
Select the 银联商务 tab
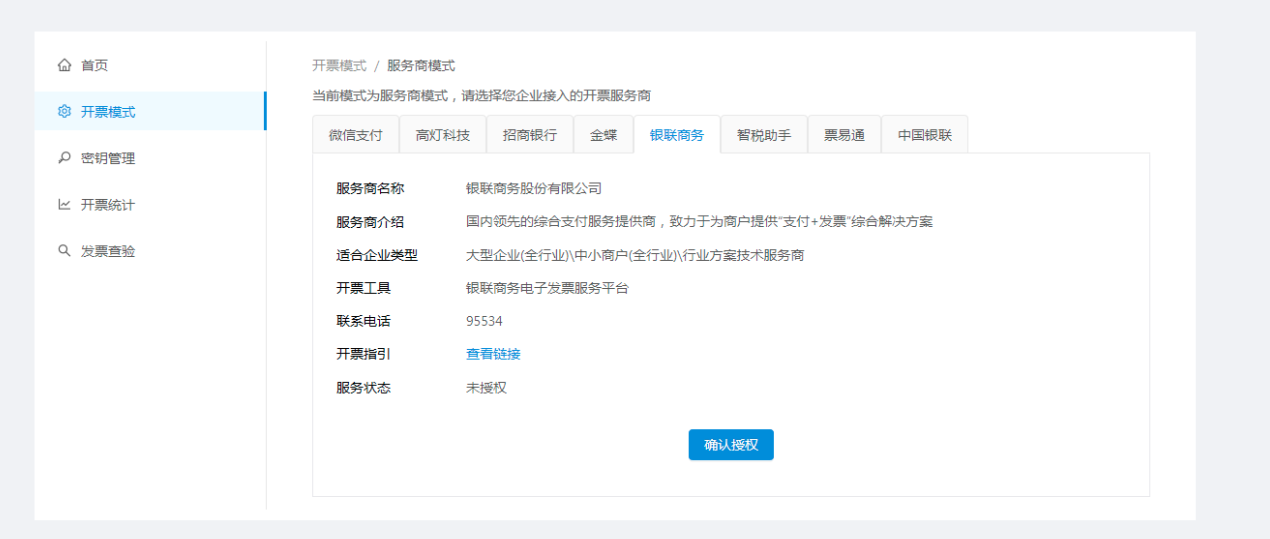click(676, 135)
